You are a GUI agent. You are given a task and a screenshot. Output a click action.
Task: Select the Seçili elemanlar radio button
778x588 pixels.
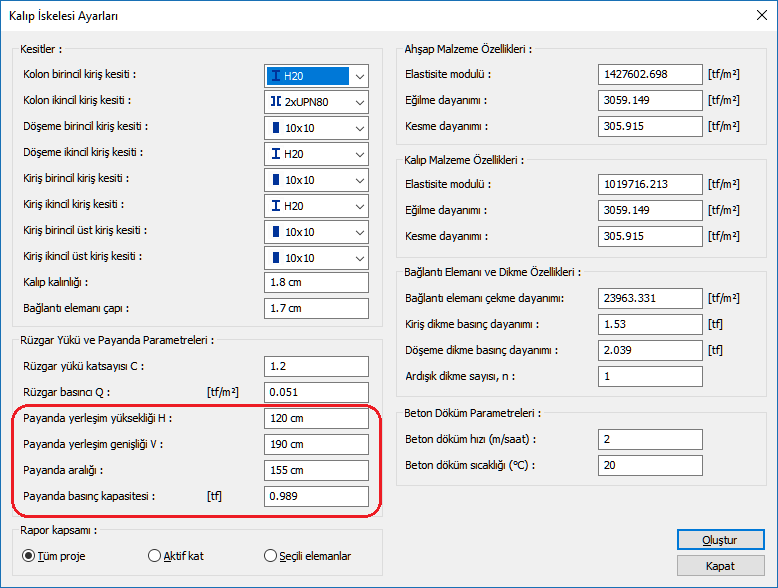tap(271, 556)
